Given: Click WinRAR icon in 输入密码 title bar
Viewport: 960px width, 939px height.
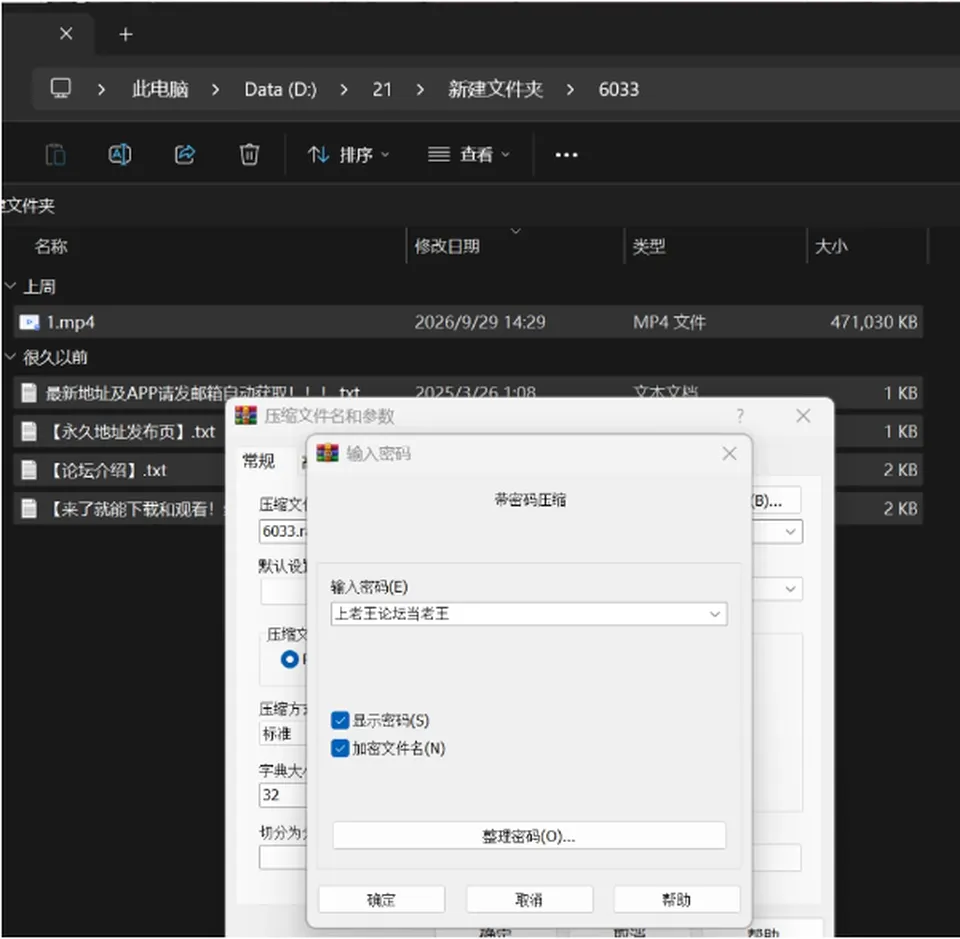Looking at the screenshot, I should click(x=327, y=454).
